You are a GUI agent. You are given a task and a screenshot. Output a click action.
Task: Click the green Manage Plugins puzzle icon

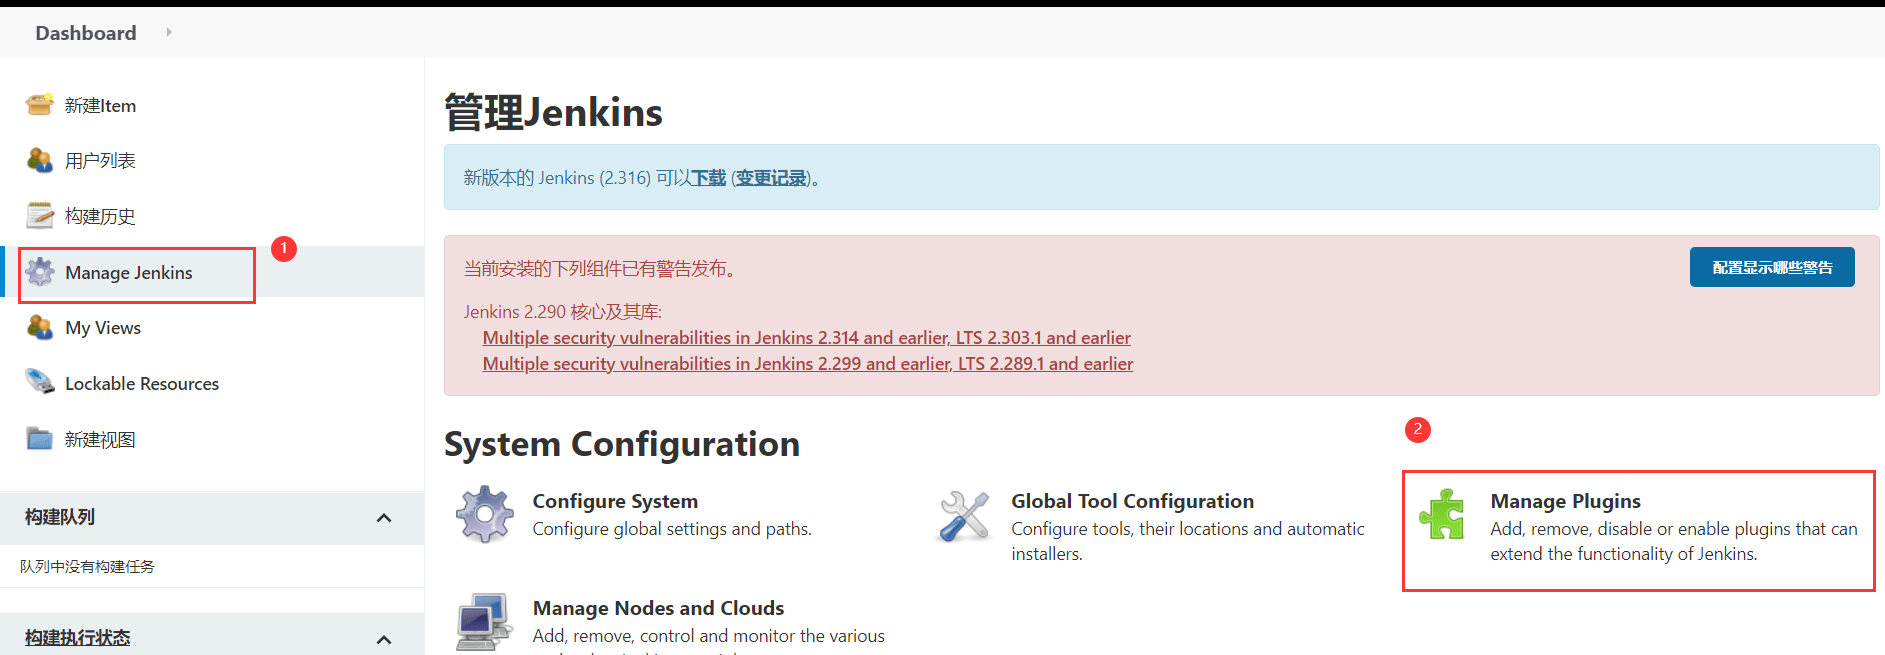(x=1442, y=514)
